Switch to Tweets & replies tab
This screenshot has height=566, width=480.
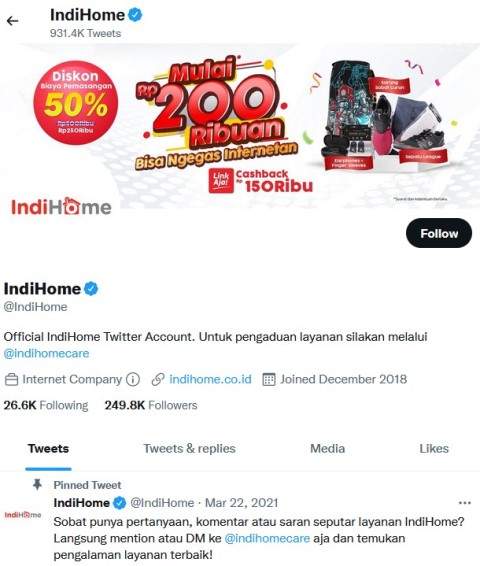point(189,449)
